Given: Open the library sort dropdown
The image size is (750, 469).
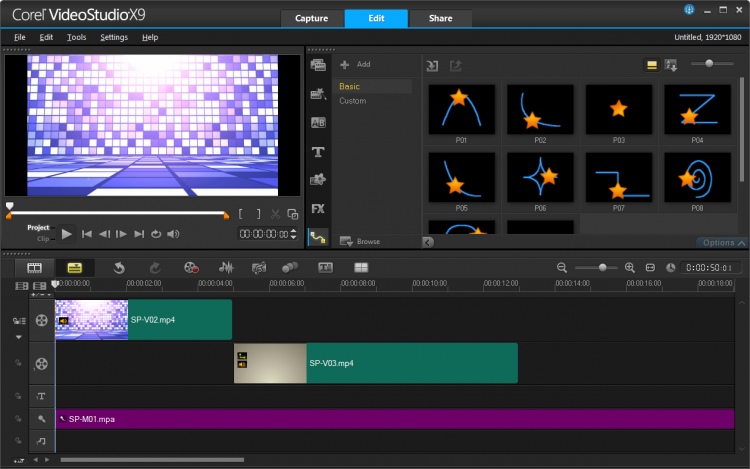Looking at the screenshot, I should click(x=671, y=65).
